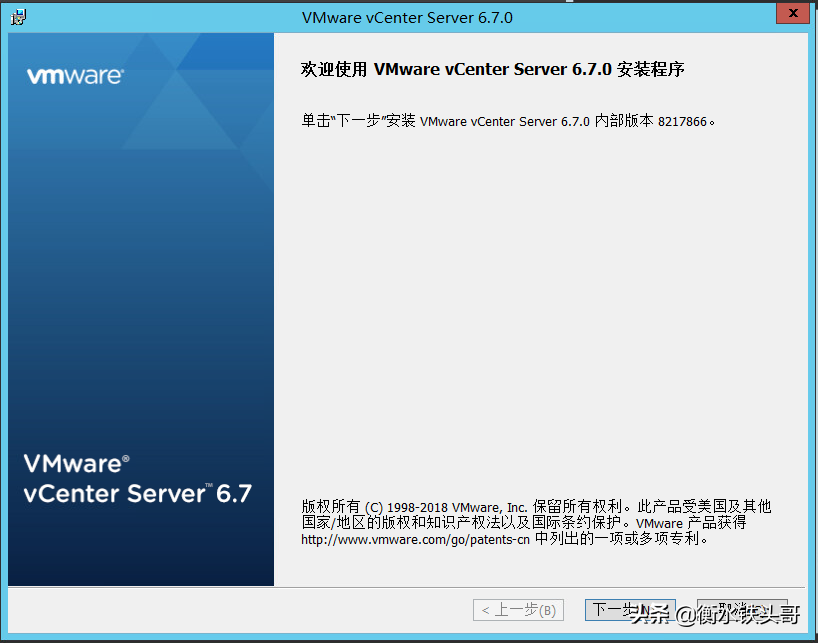Click the disabled 上一步(B) back button
The height and width of the screenshot is (643, 818).
pyautogui.click(x=519, y=610)
